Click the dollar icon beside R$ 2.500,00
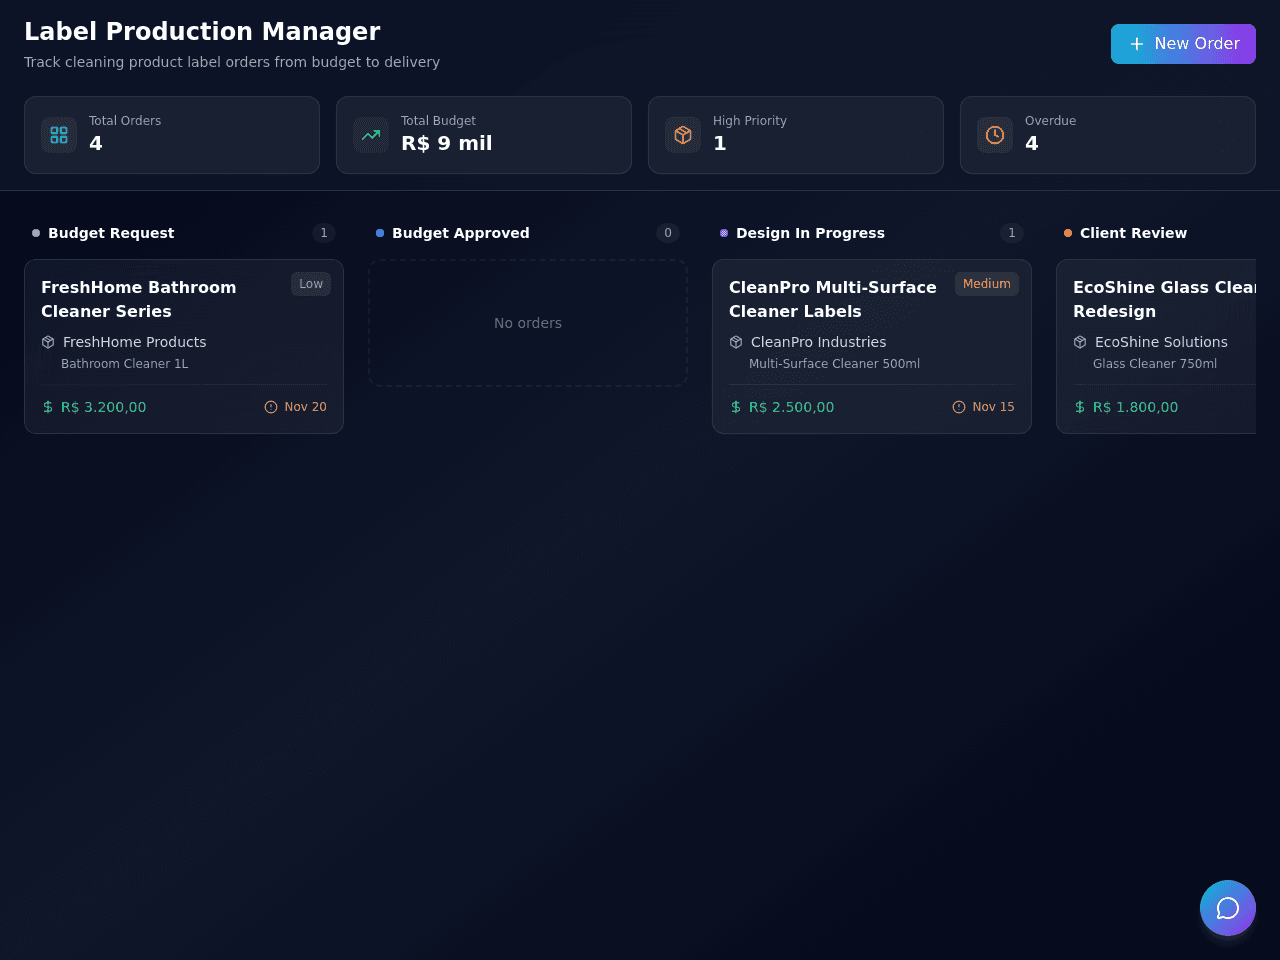Image resolution: width=1280 pixels, height=960 pixels. click(736, 407)
